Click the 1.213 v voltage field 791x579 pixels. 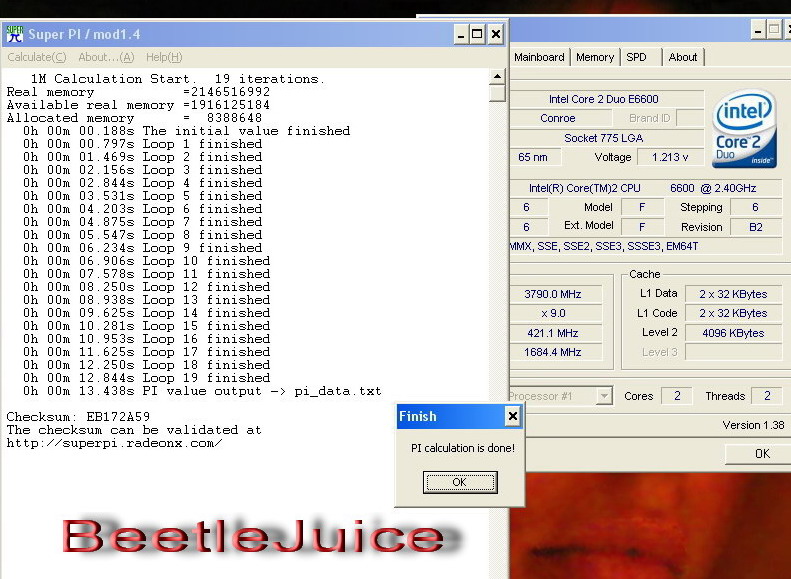(670, 157)
